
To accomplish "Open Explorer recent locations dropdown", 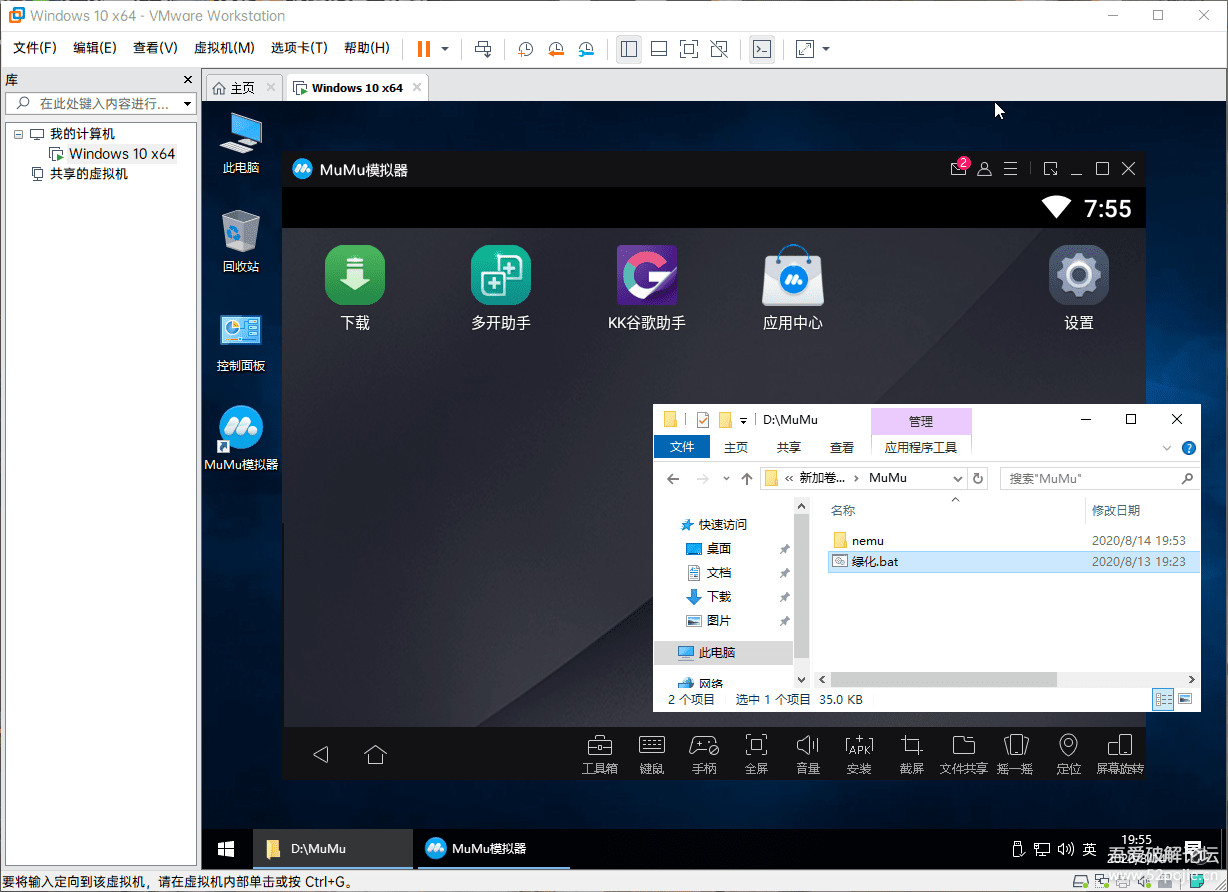I will click(x=726, y=479).
